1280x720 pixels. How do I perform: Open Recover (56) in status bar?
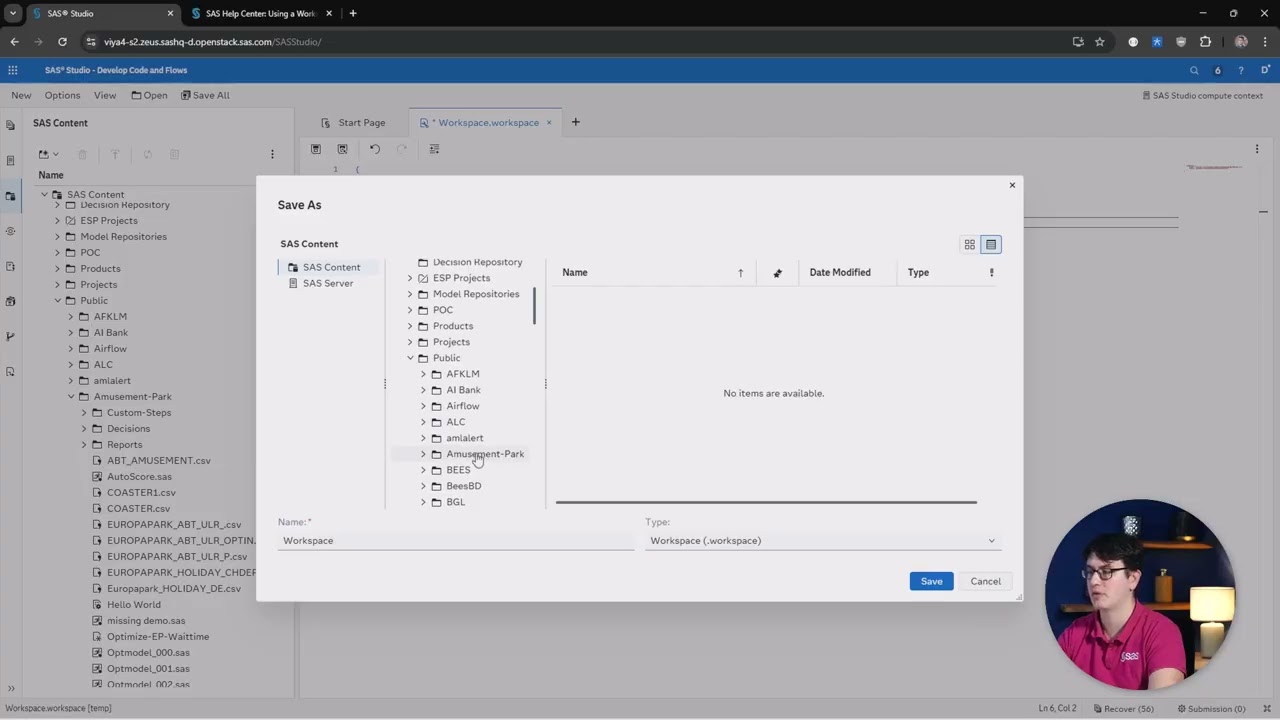point(1122,709)
